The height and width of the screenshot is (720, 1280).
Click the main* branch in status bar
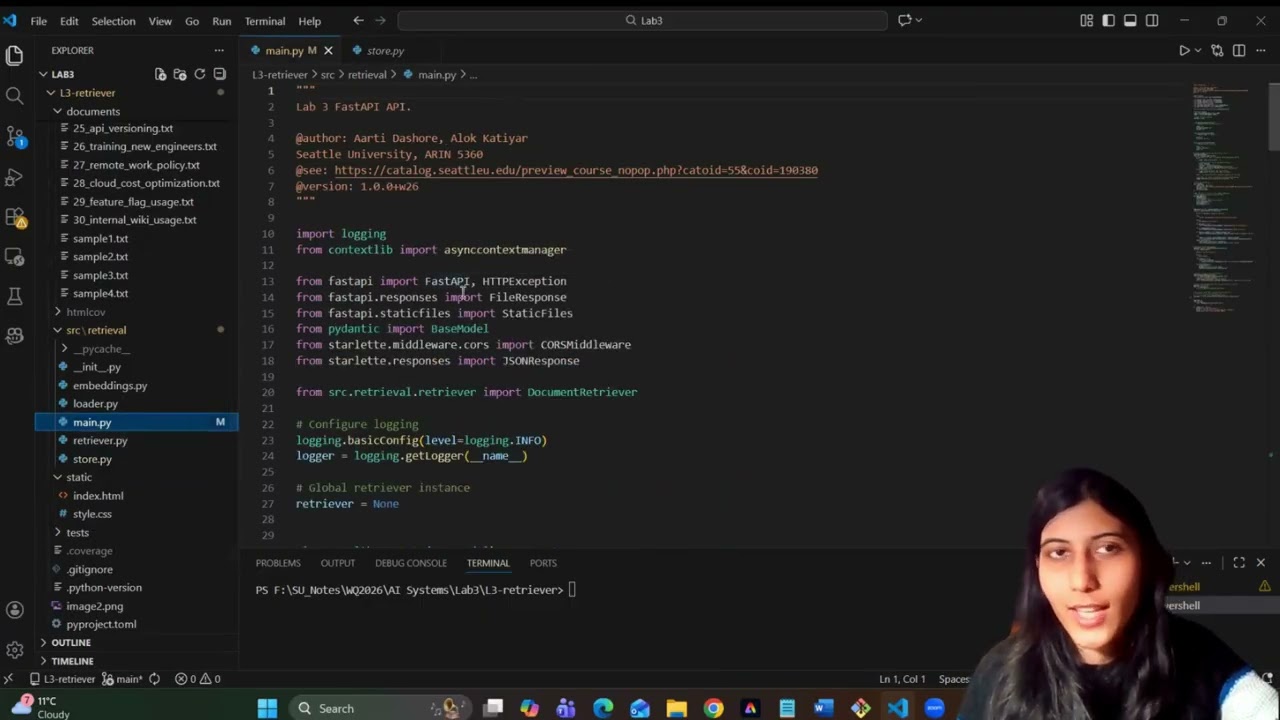[121, 679]
